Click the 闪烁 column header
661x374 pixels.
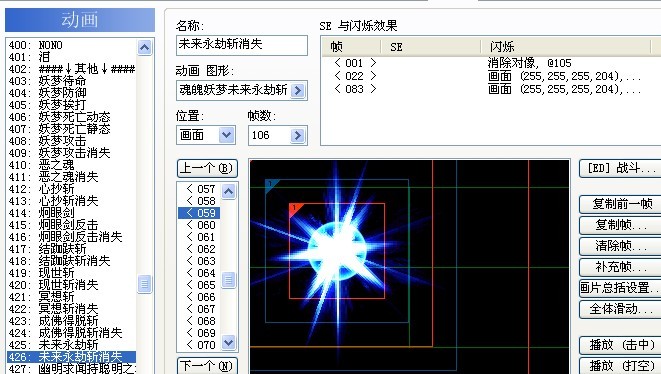coord(566,46)
